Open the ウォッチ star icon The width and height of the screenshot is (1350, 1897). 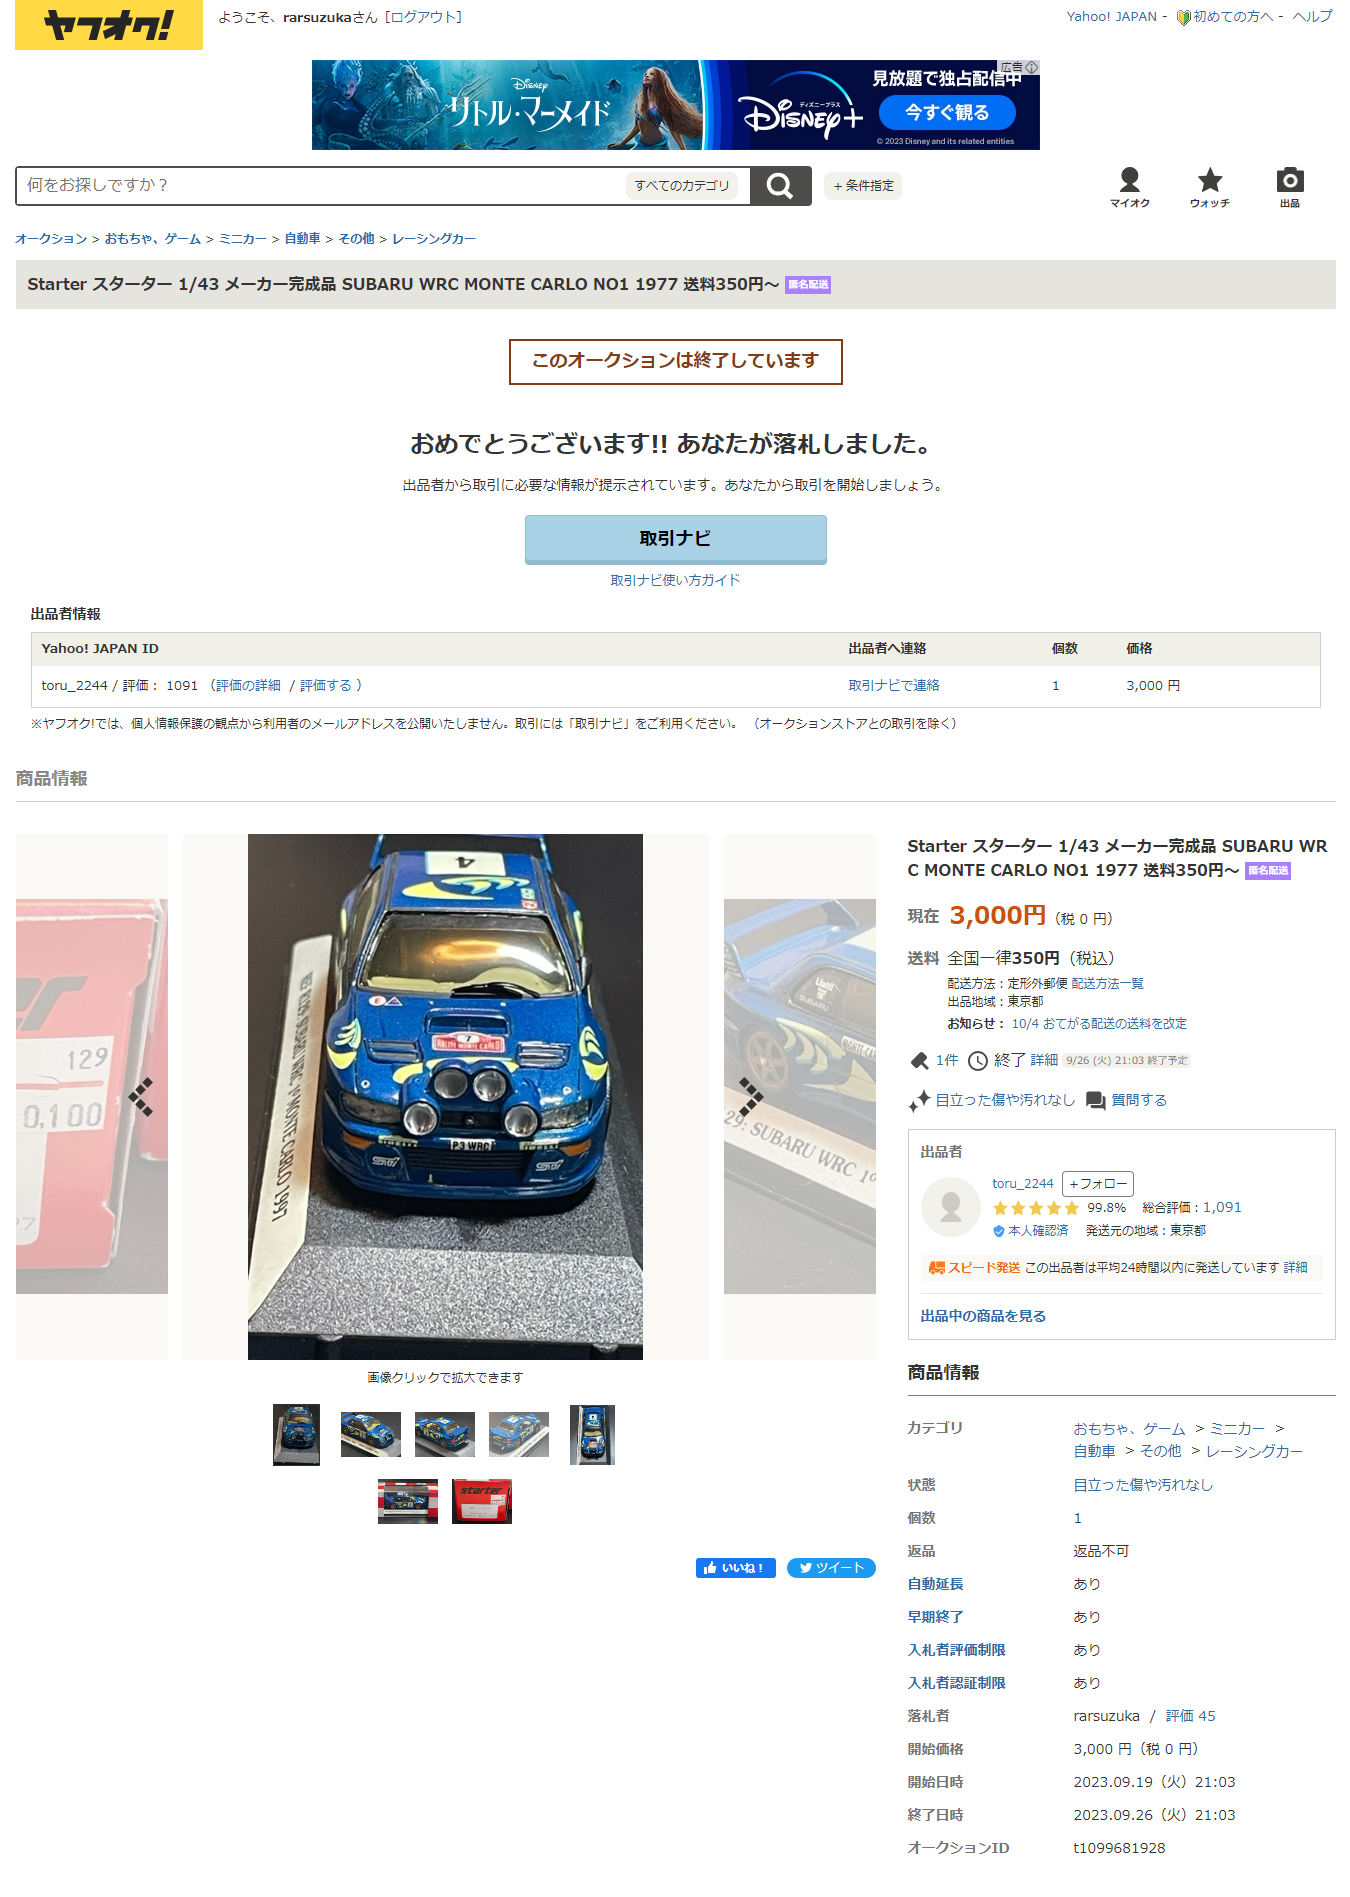[x=1210, y=187]
